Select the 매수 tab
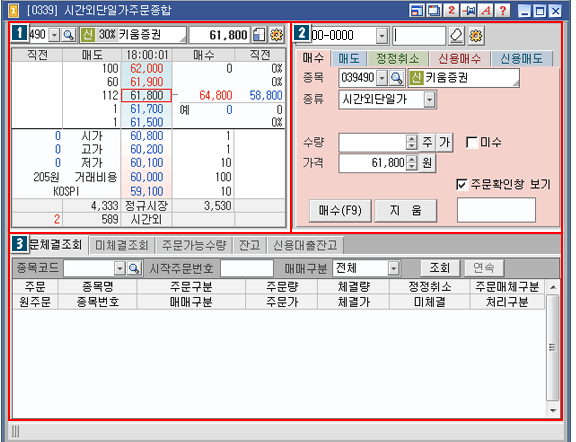This screenshot has height=442, width=576. point(313,58)
